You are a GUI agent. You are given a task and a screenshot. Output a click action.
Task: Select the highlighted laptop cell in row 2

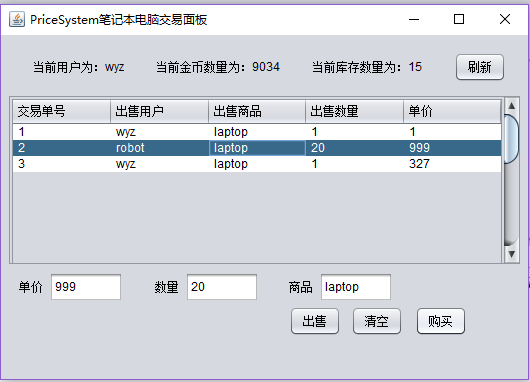click(x=257, y=148)
